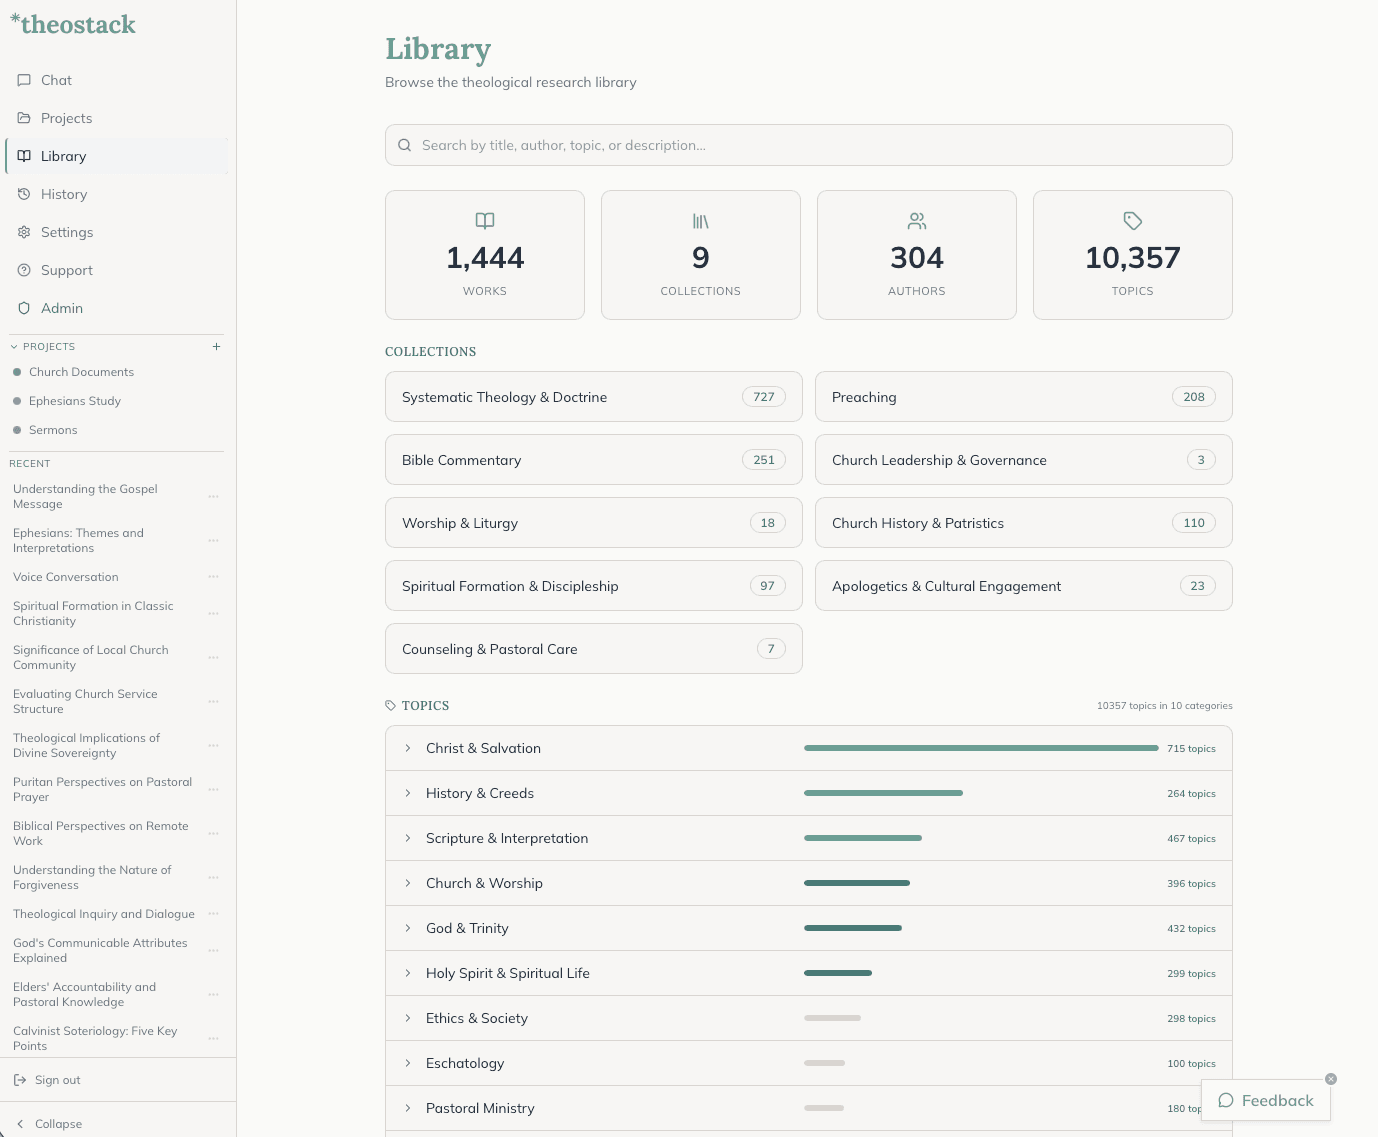
Task: Go to Chat in sidebar
Action: click(117, 80)
